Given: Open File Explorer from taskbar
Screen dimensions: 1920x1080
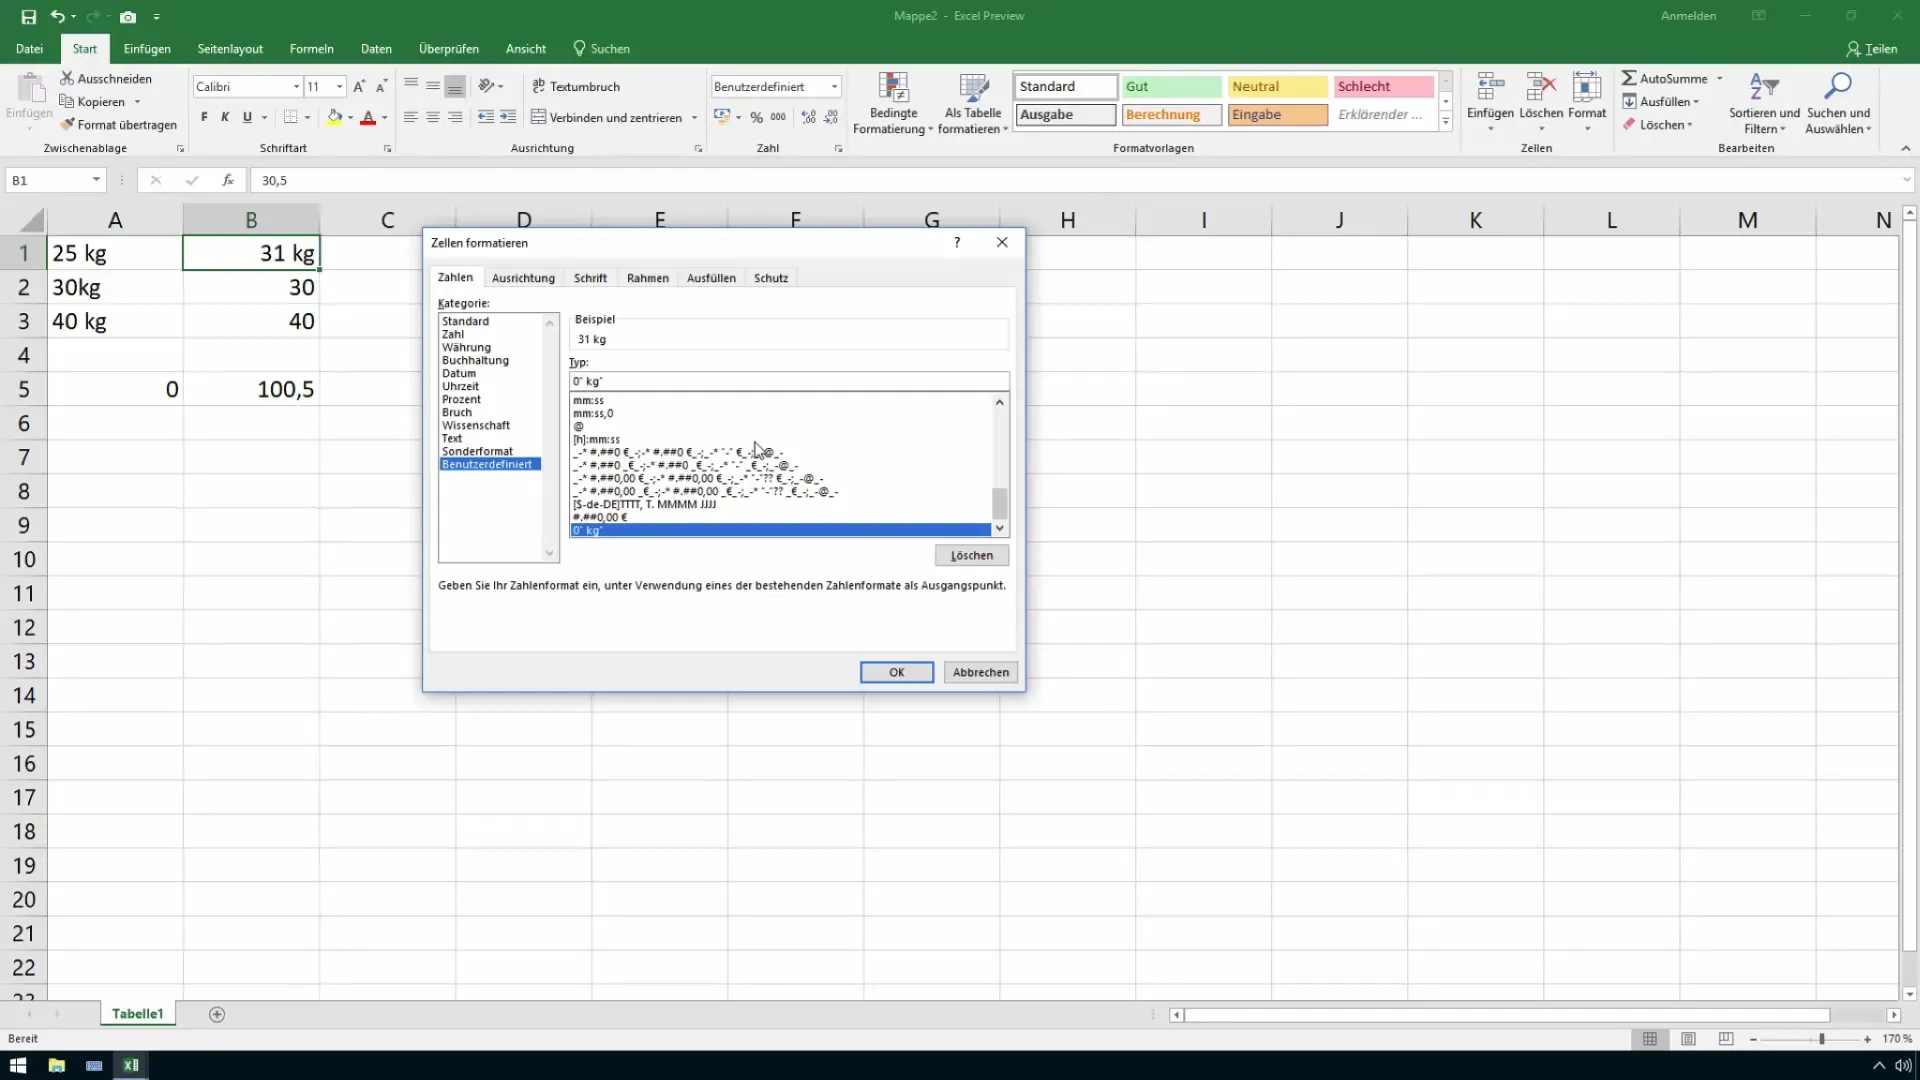Looking at the screenshot, I should coord(56,1065).
